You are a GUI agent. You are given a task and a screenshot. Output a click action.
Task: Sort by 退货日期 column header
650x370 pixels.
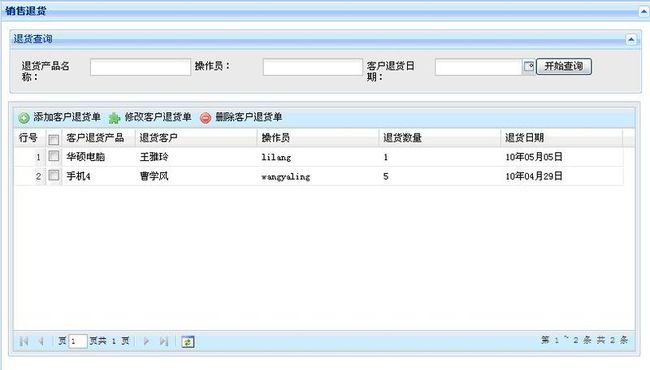562,138
